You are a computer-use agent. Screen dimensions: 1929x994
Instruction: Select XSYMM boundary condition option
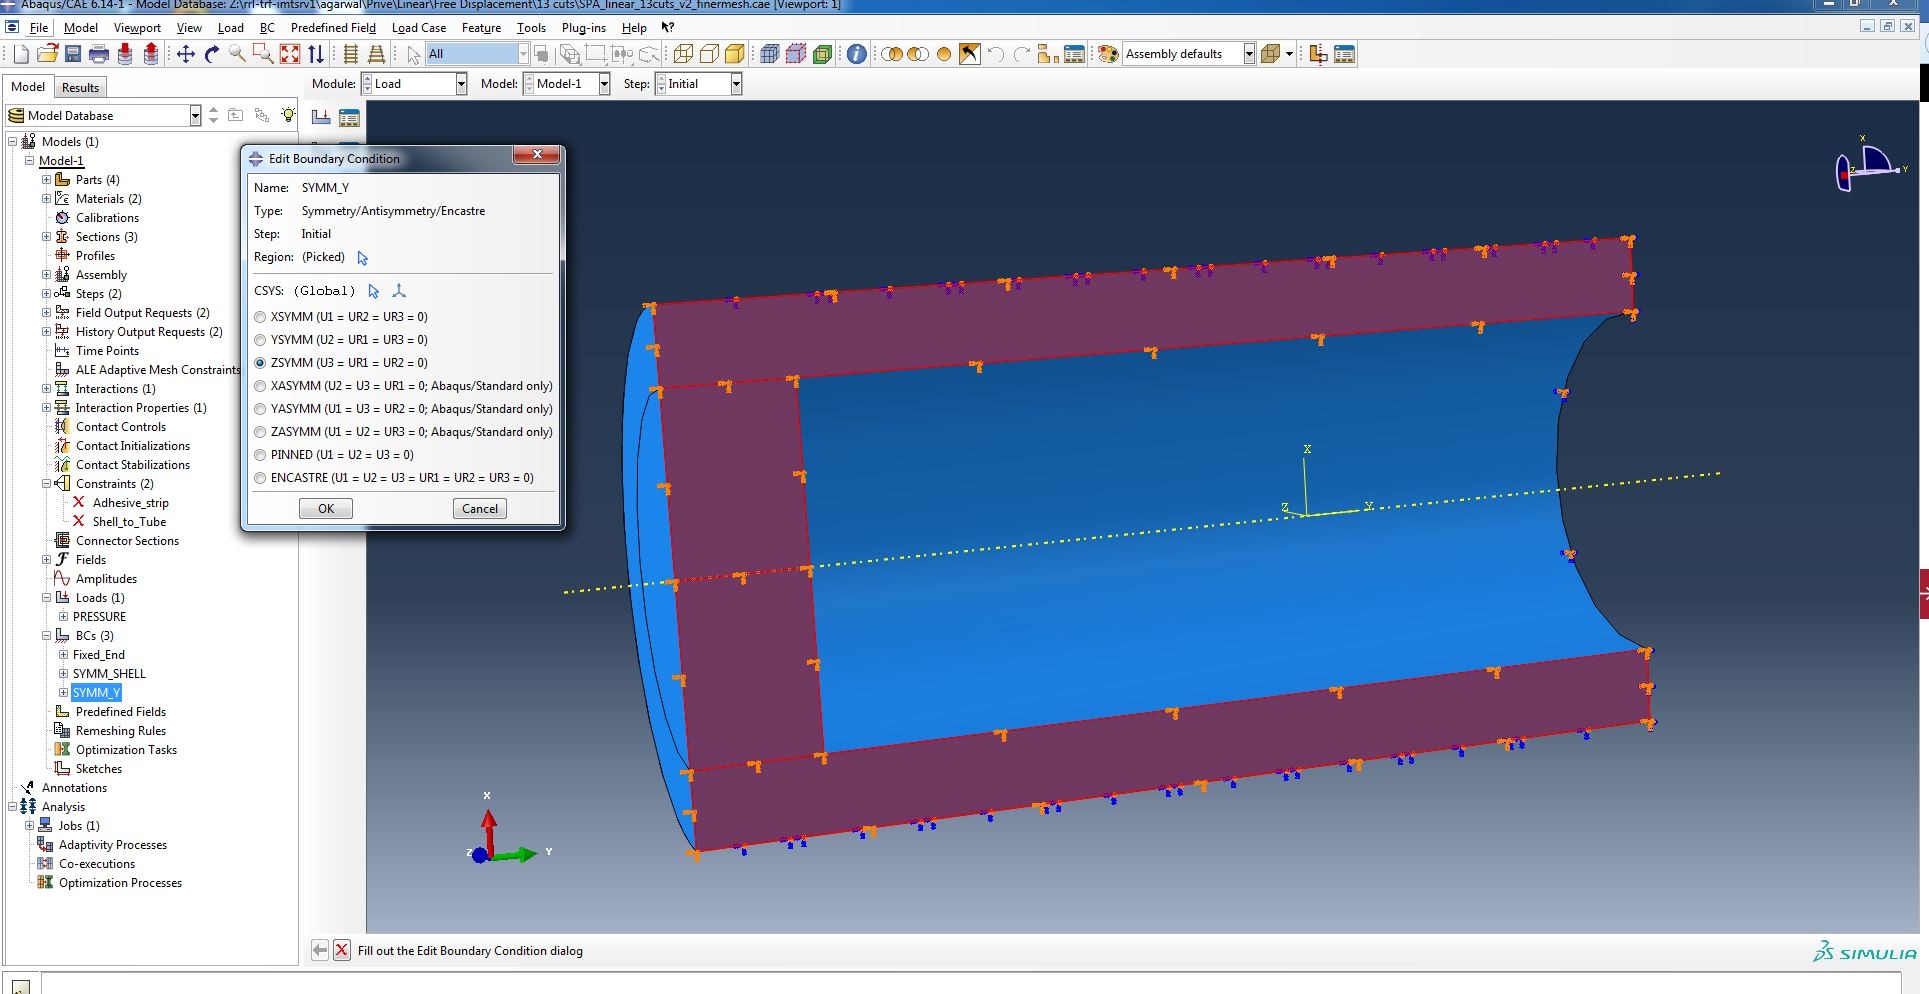pos(260,317)
